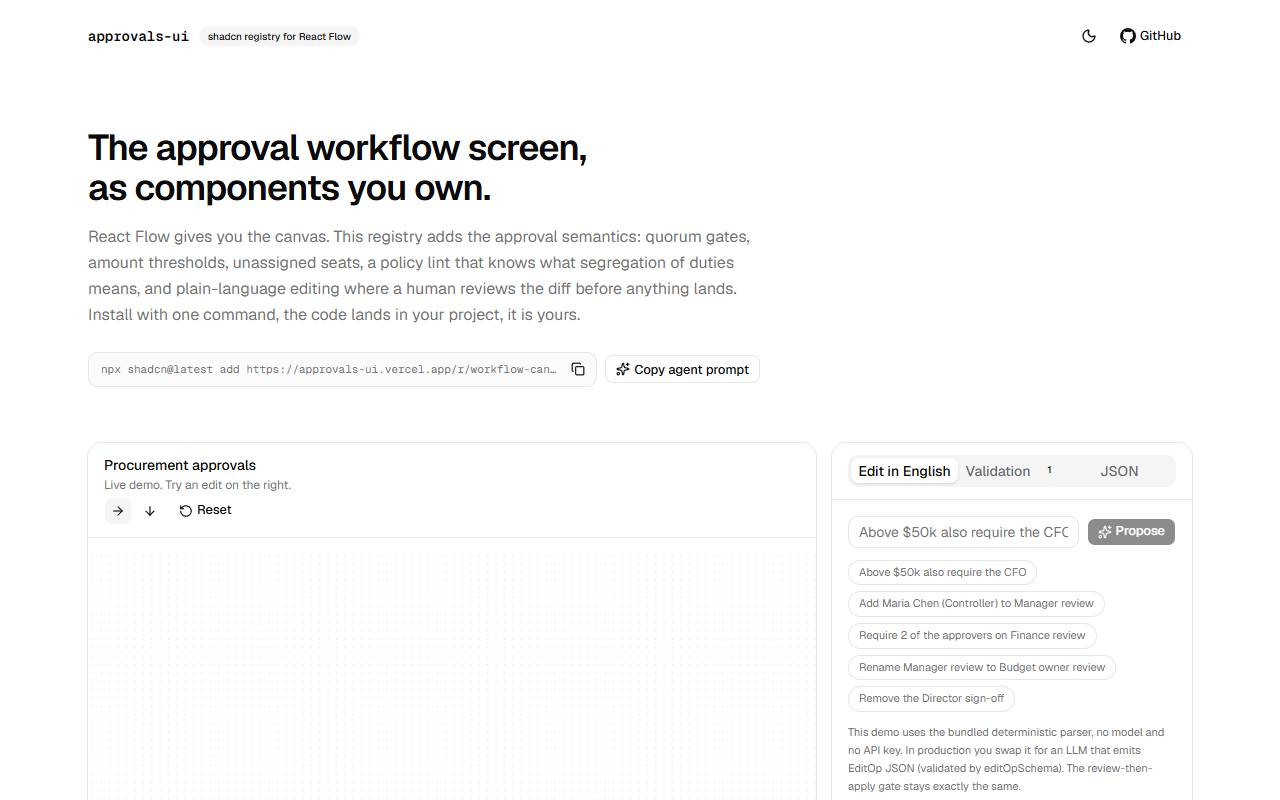Click the npx shadcn@latest command text

(329, 369)
